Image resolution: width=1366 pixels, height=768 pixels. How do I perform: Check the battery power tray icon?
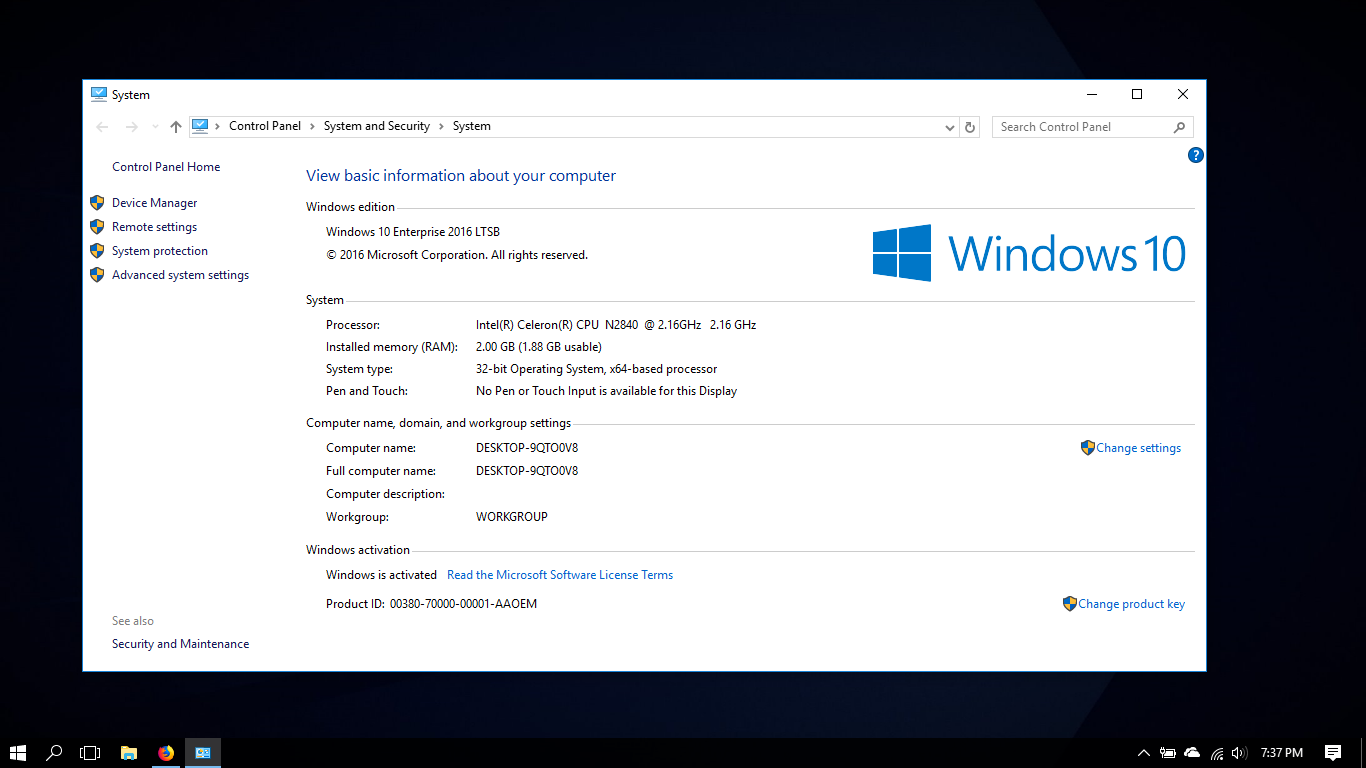pyautogui.click(x=1167, y=753)
